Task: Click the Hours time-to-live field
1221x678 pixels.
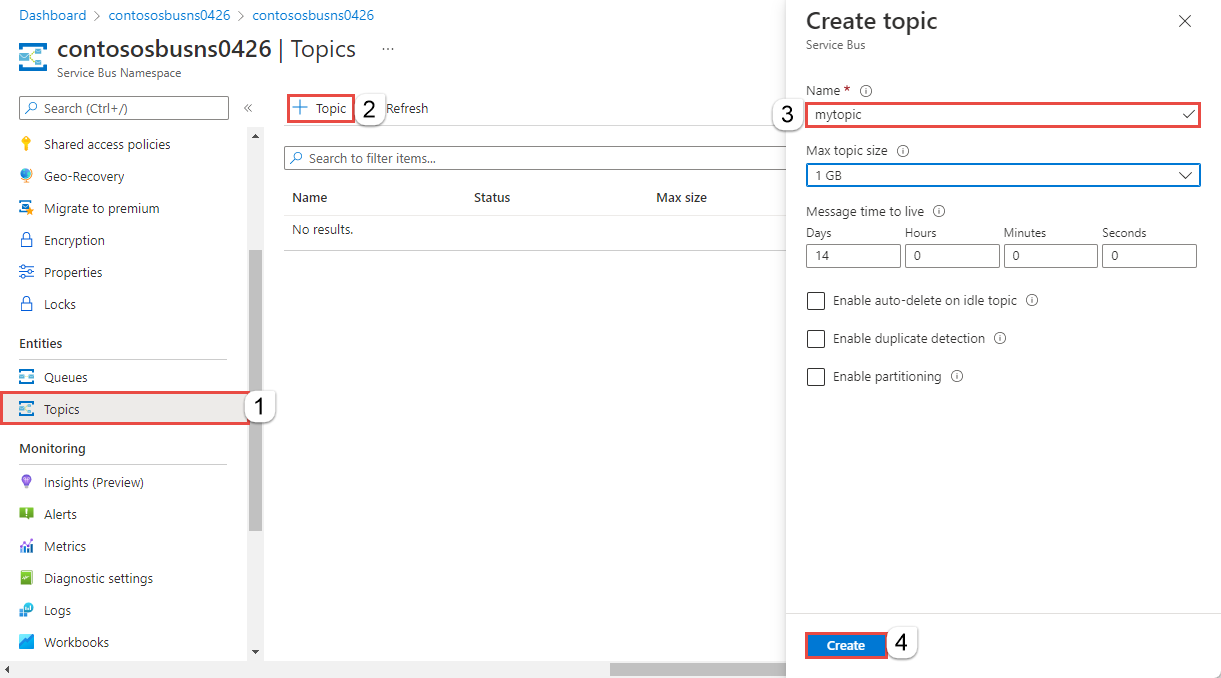Action: (952, 255)
